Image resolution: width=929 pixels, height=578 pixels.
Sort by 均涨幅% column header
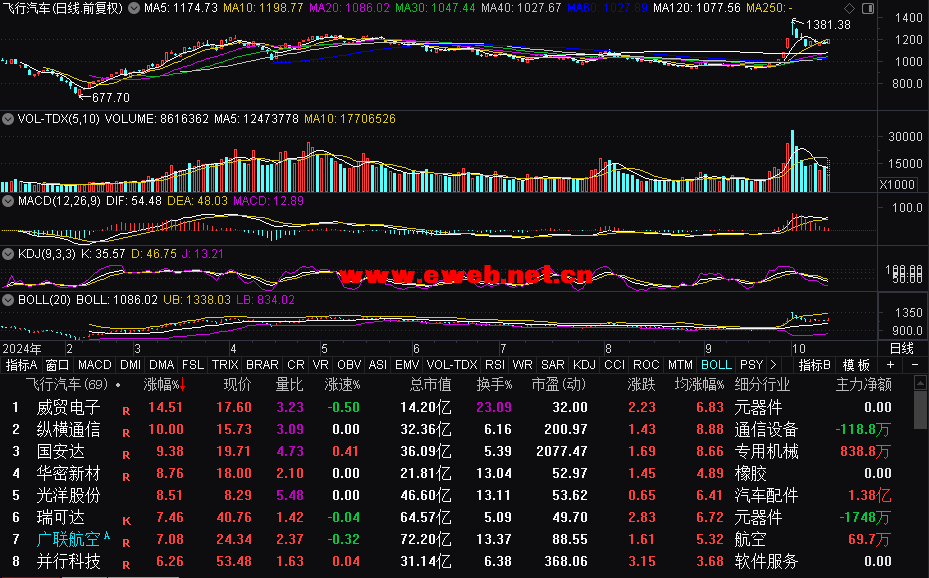[x=699, y=385]
